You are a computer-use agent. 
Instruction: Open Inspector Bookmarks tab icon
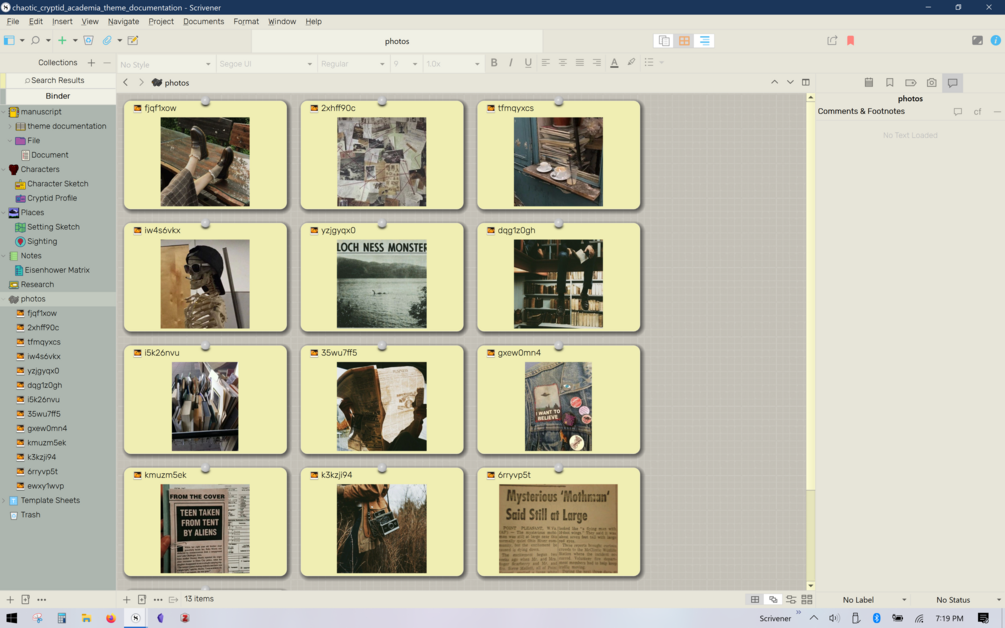pyautogui.click(x=890, y=83)
